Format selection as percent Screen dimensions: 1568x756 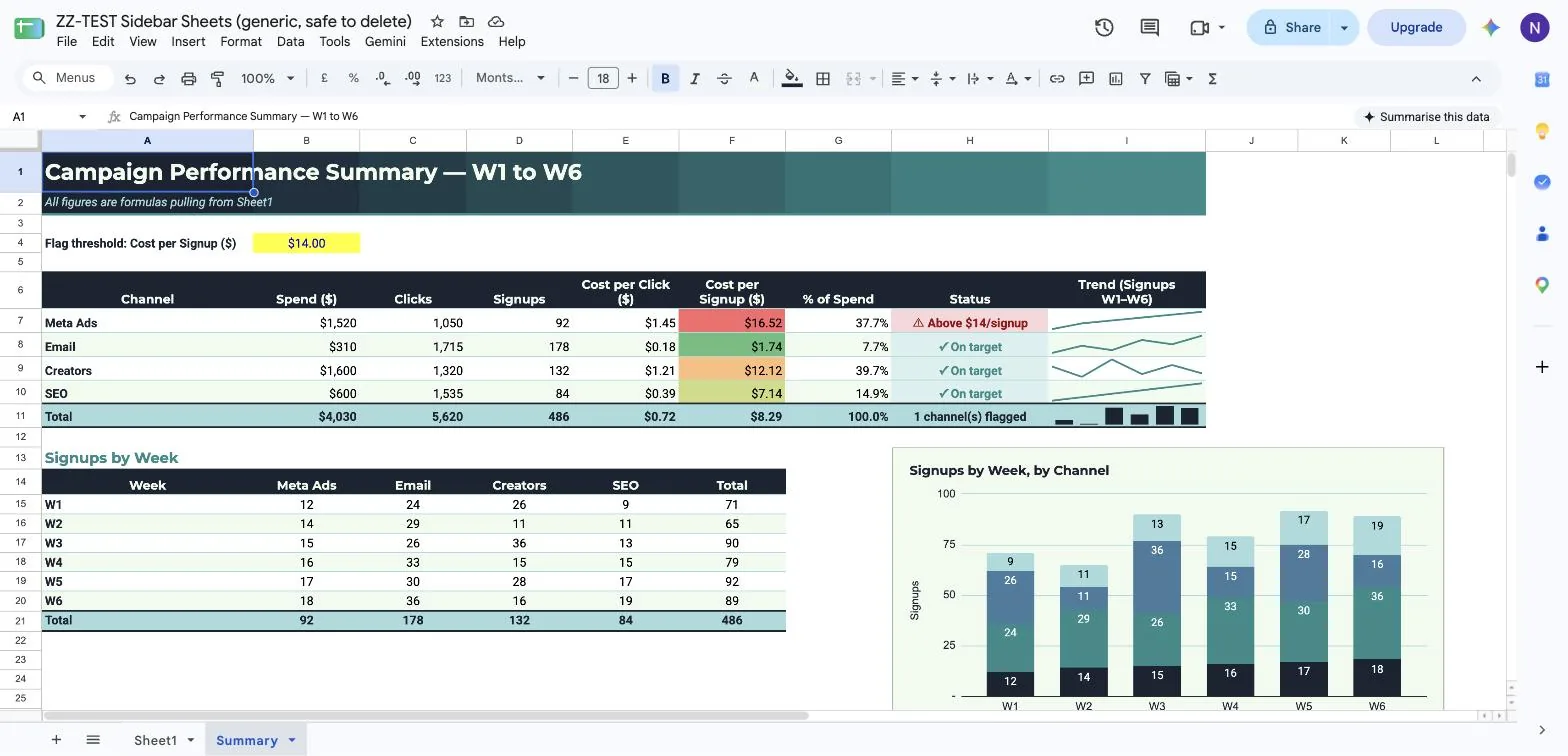[353, 78]
